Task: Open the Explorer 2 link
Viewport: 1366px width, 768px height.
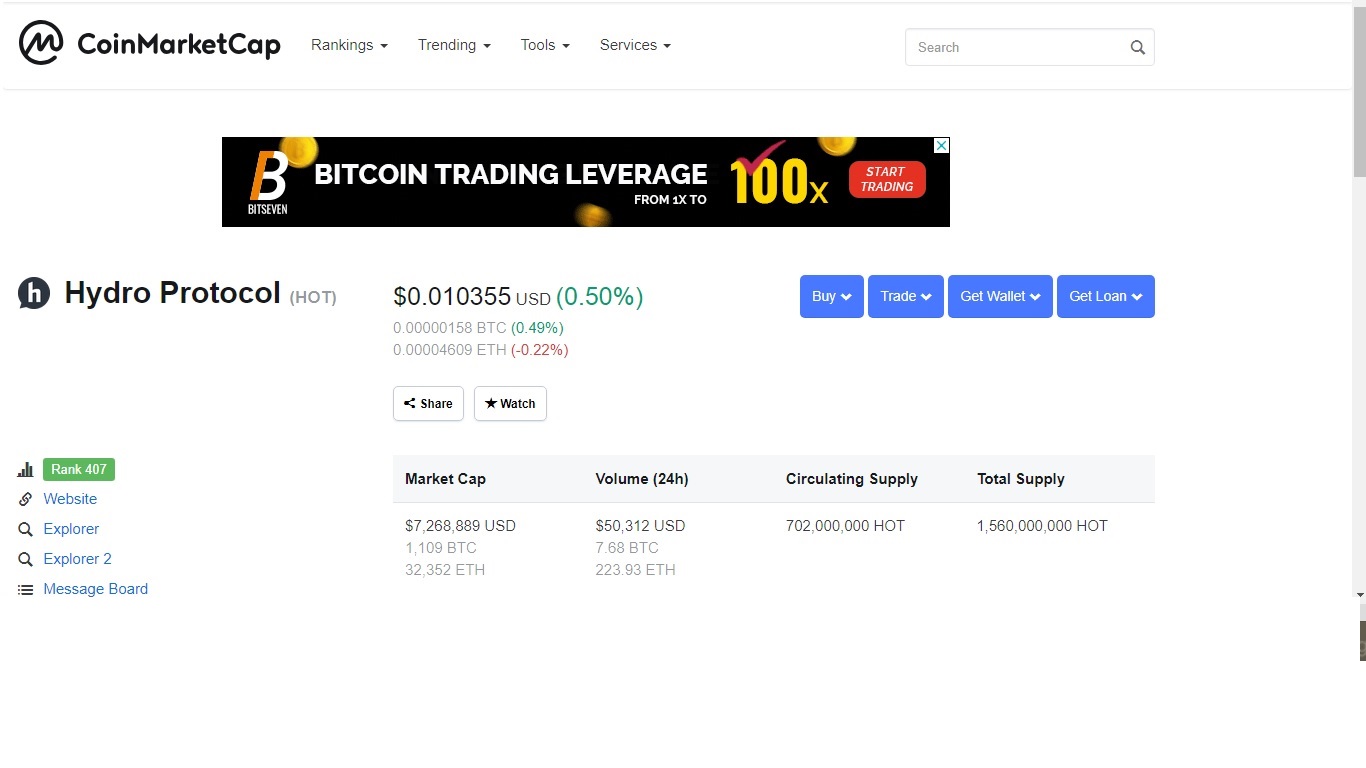Action: tap(77, 559)
